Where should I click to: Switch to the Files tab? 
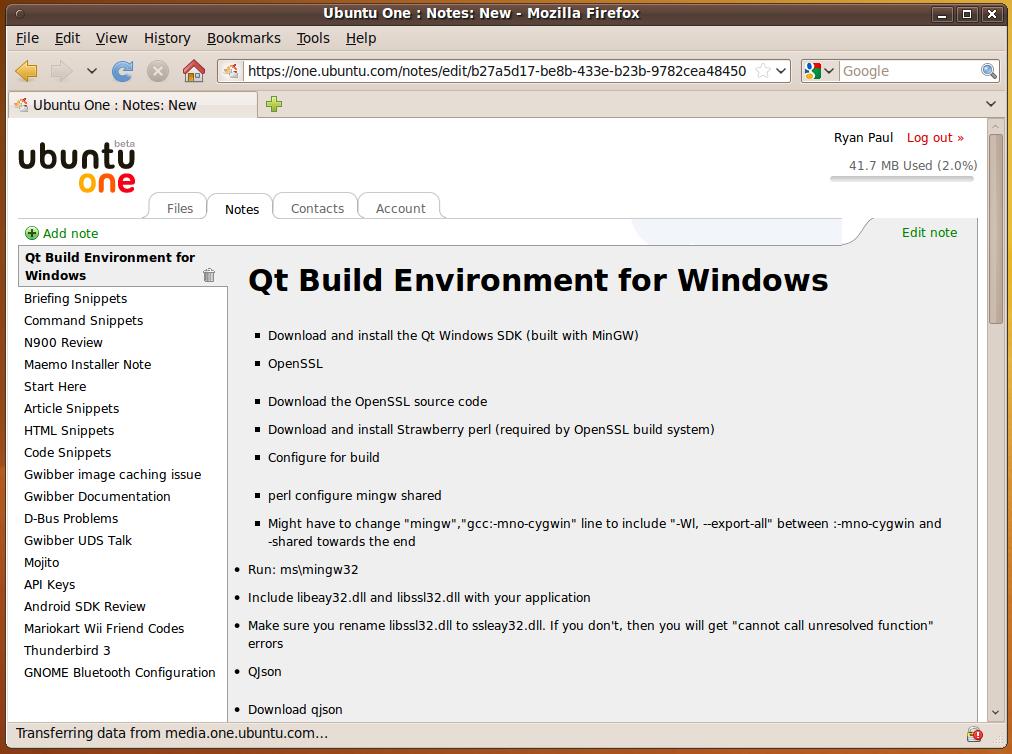(x=180, y=208)
